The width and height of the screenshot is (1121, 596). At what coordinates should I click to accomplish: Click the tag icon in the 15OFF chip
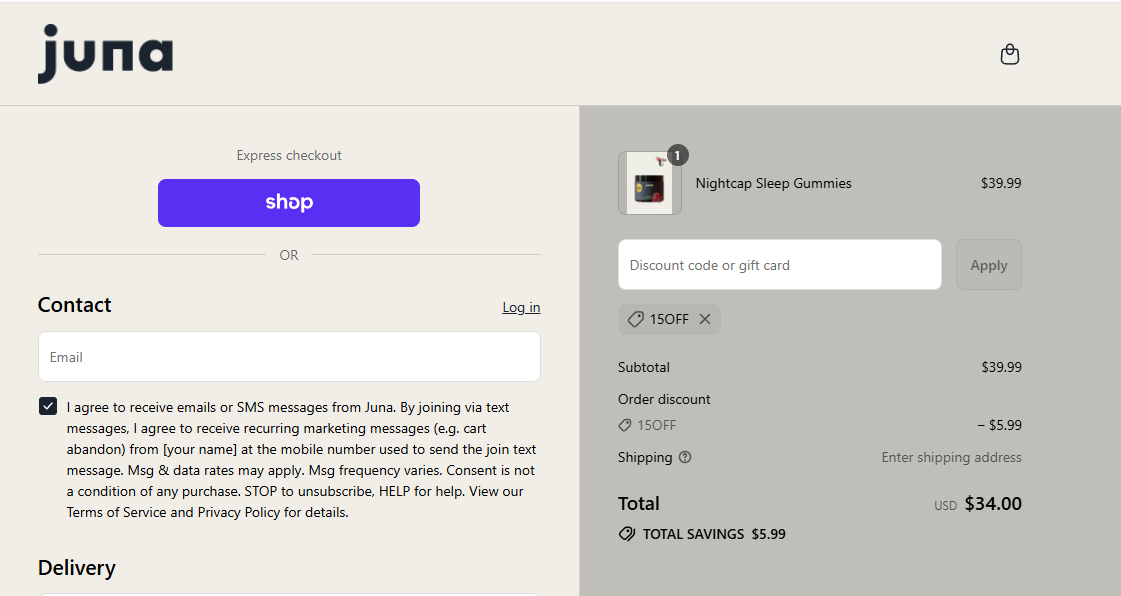click(635, 319)
